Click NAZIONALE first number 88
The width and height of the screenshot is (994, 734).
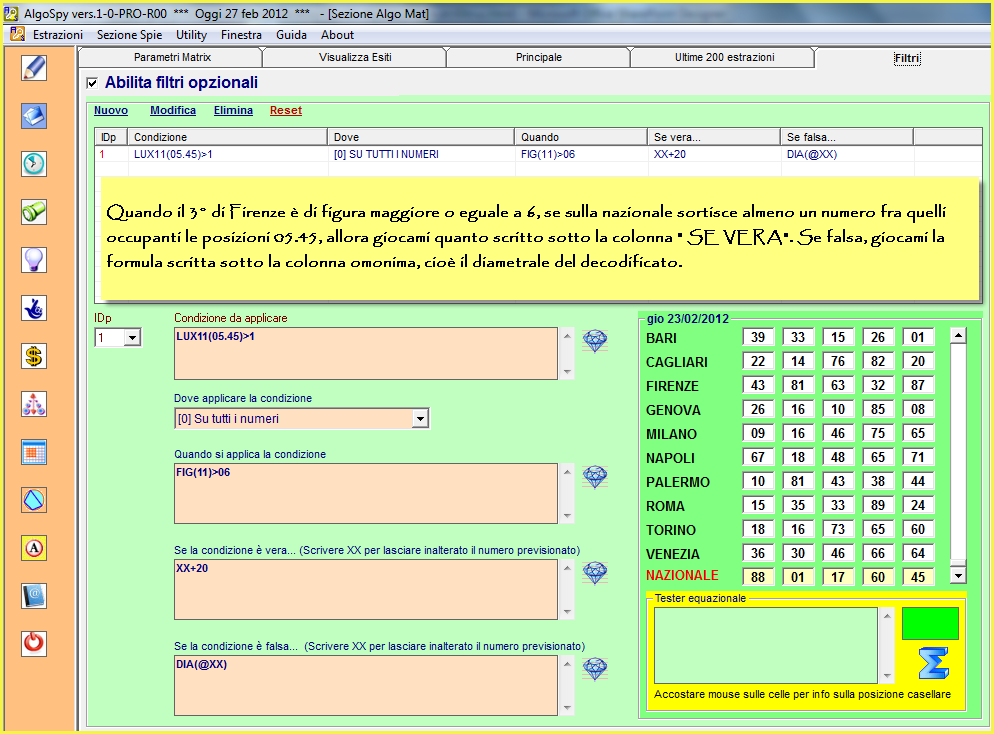[x=758, y=577]
